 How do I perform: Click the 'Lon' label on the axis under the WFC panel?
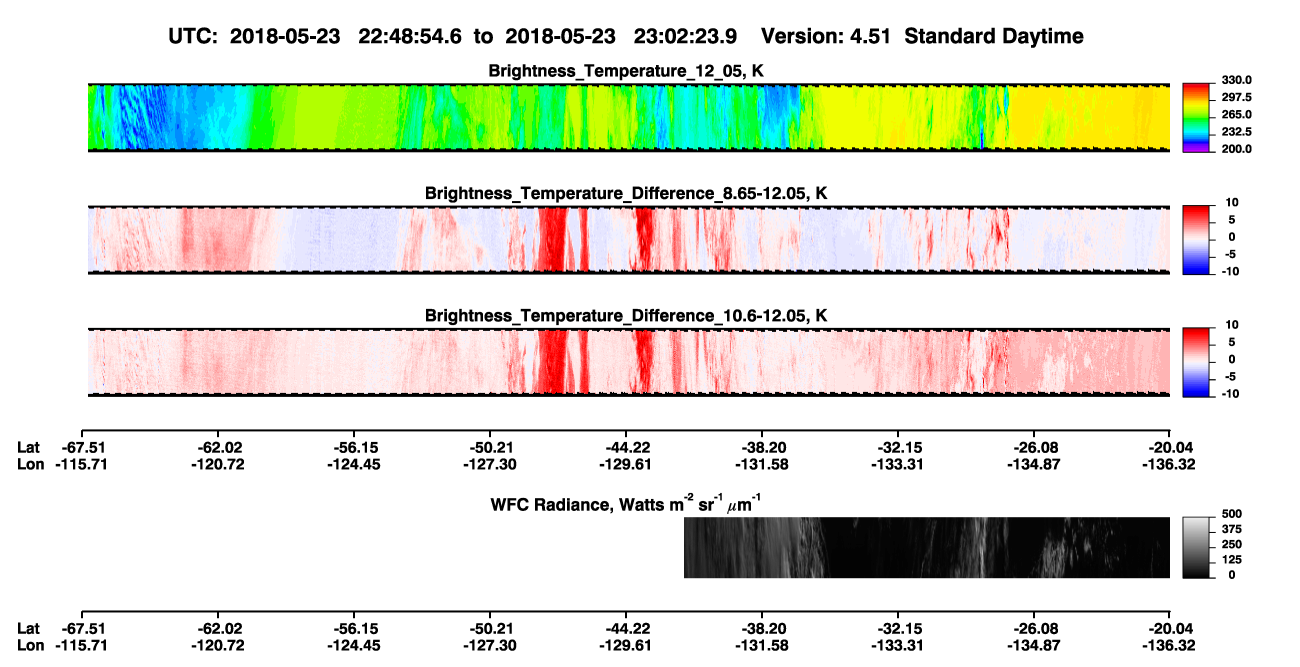(30, 644)
